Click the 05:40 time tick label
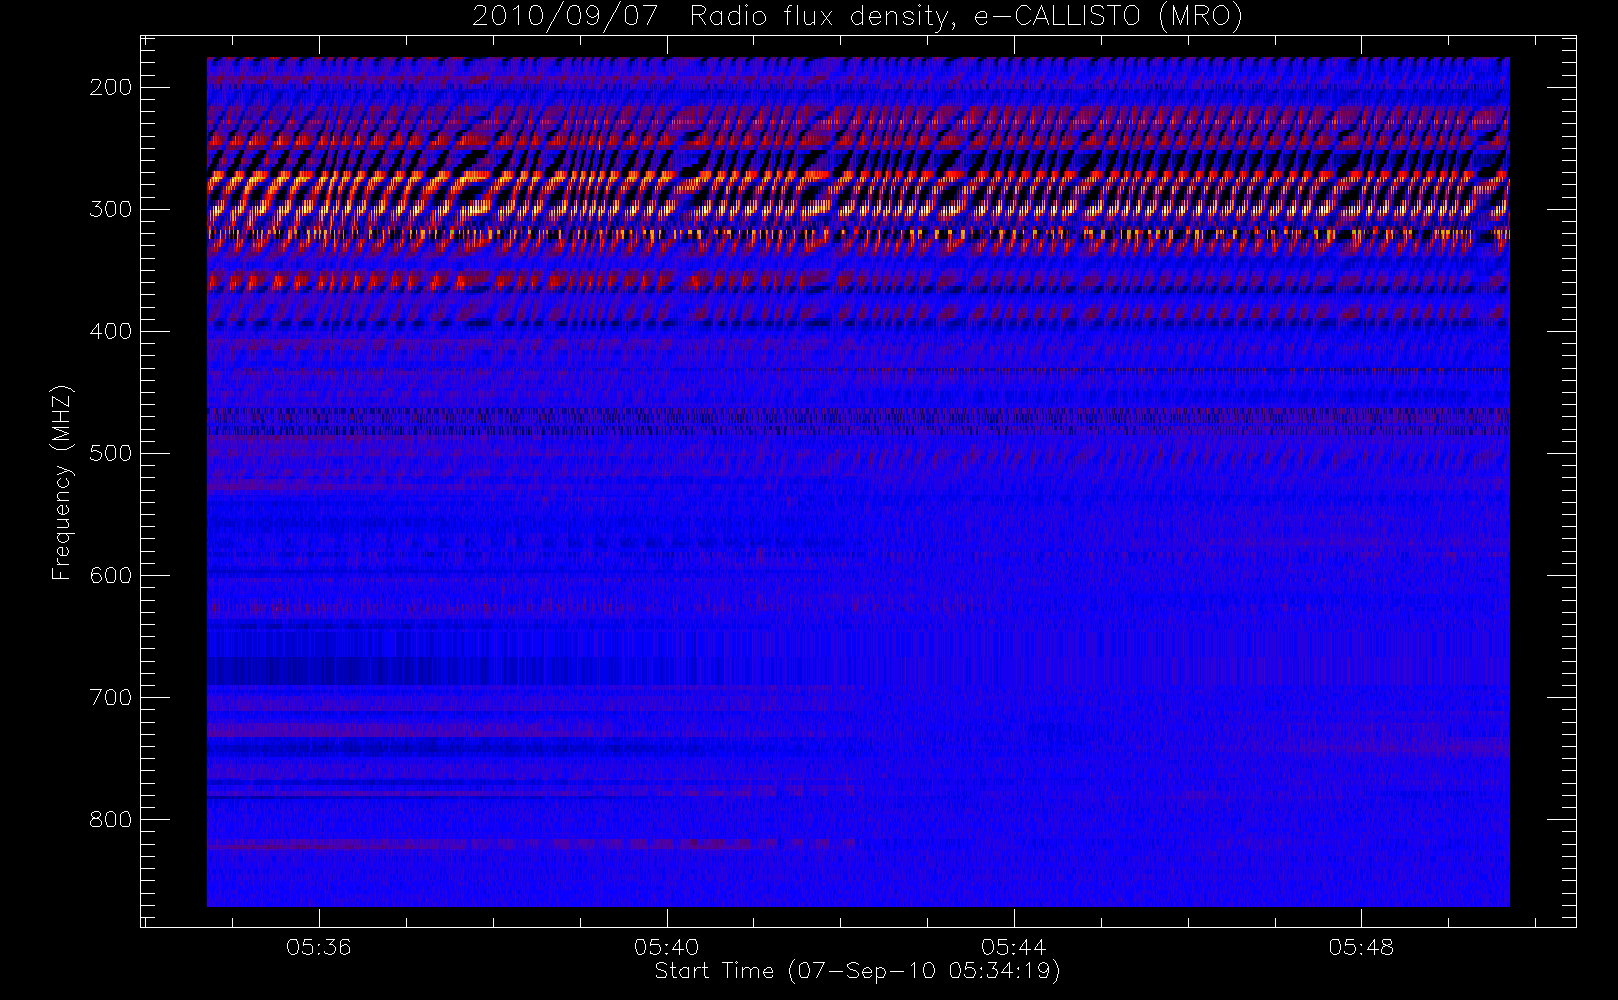Viewport: 1618px width, 1000px height. 666,946
